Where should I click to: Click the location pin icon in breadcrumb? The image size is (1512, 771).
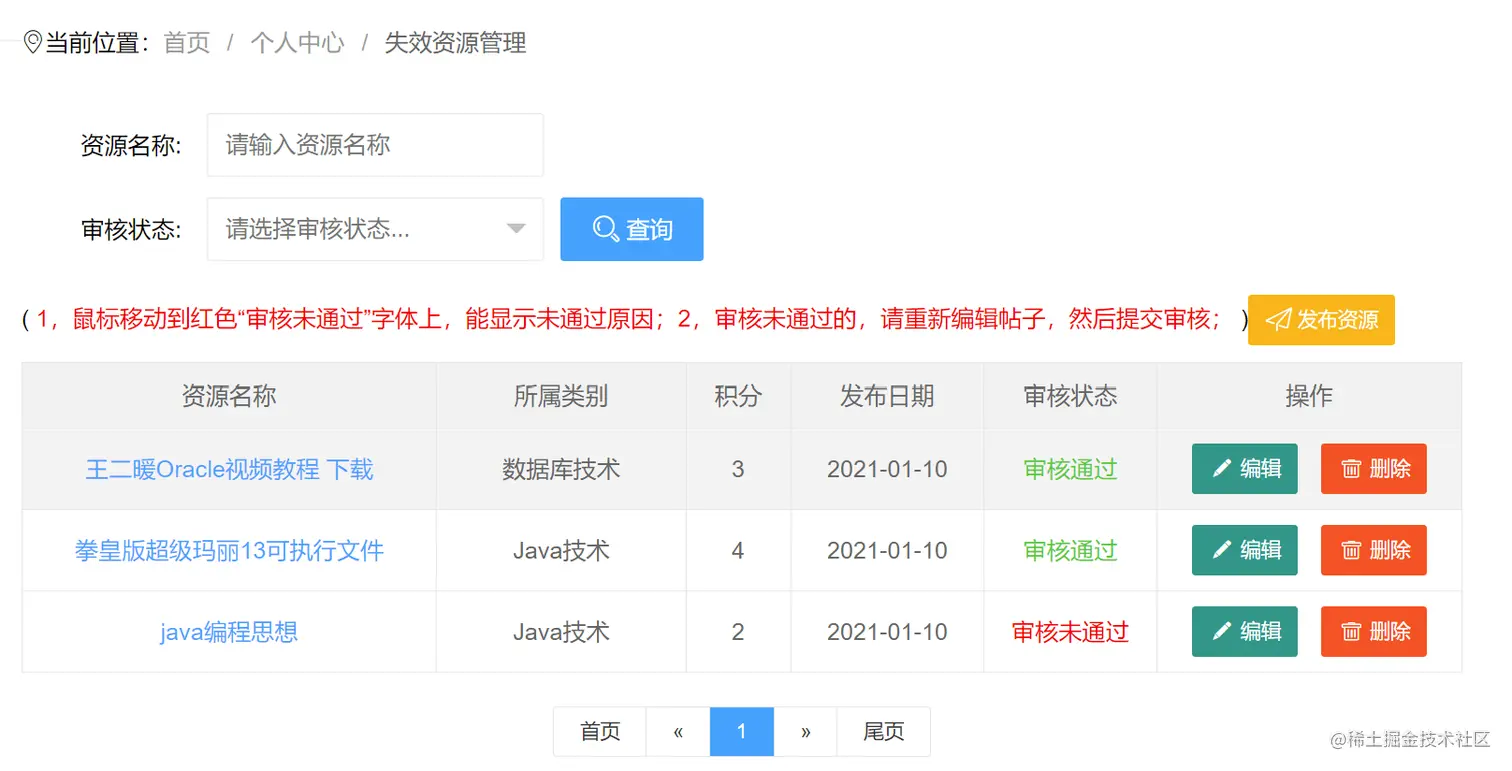click(x=33, y=43)
